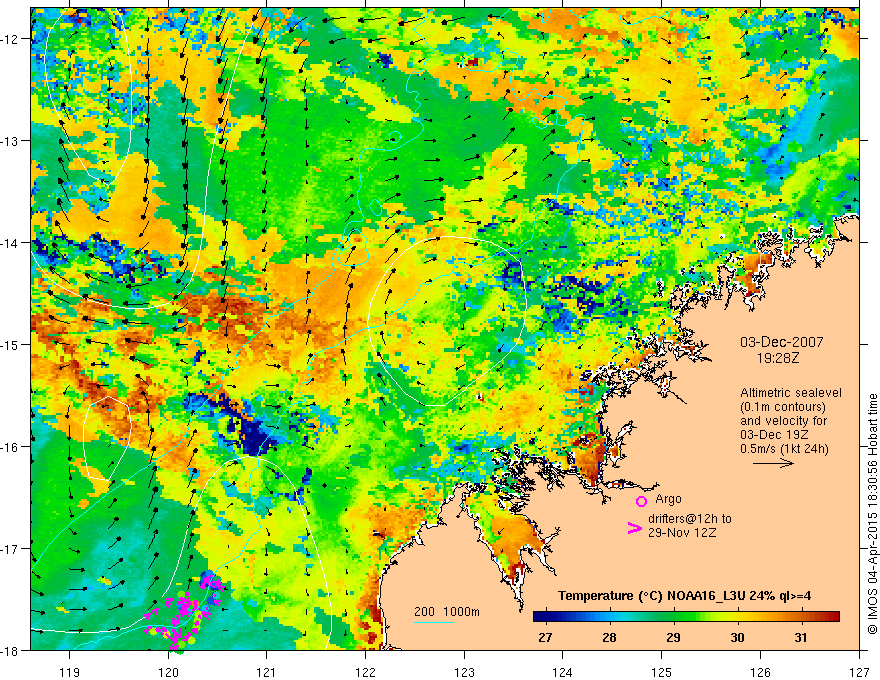880x680 pixels.
Task: Click longitude axis label 124
Action: pyautogui.click(x=563, y=672)
